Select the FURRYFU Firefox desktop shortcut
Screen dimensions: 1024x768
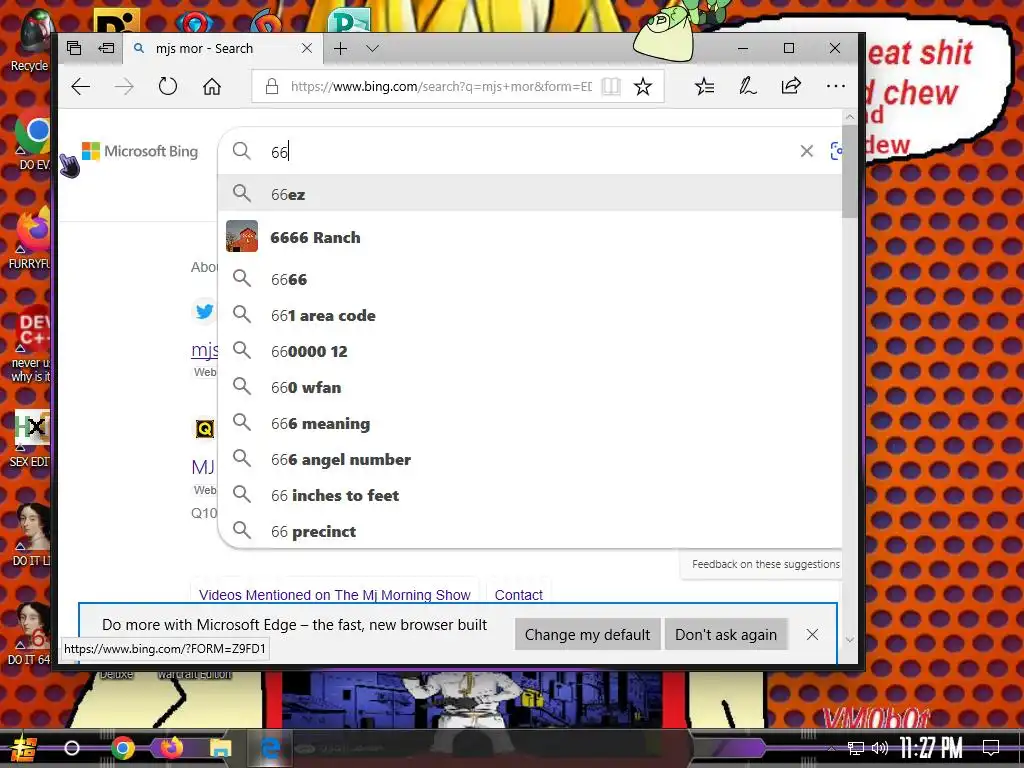31,238
